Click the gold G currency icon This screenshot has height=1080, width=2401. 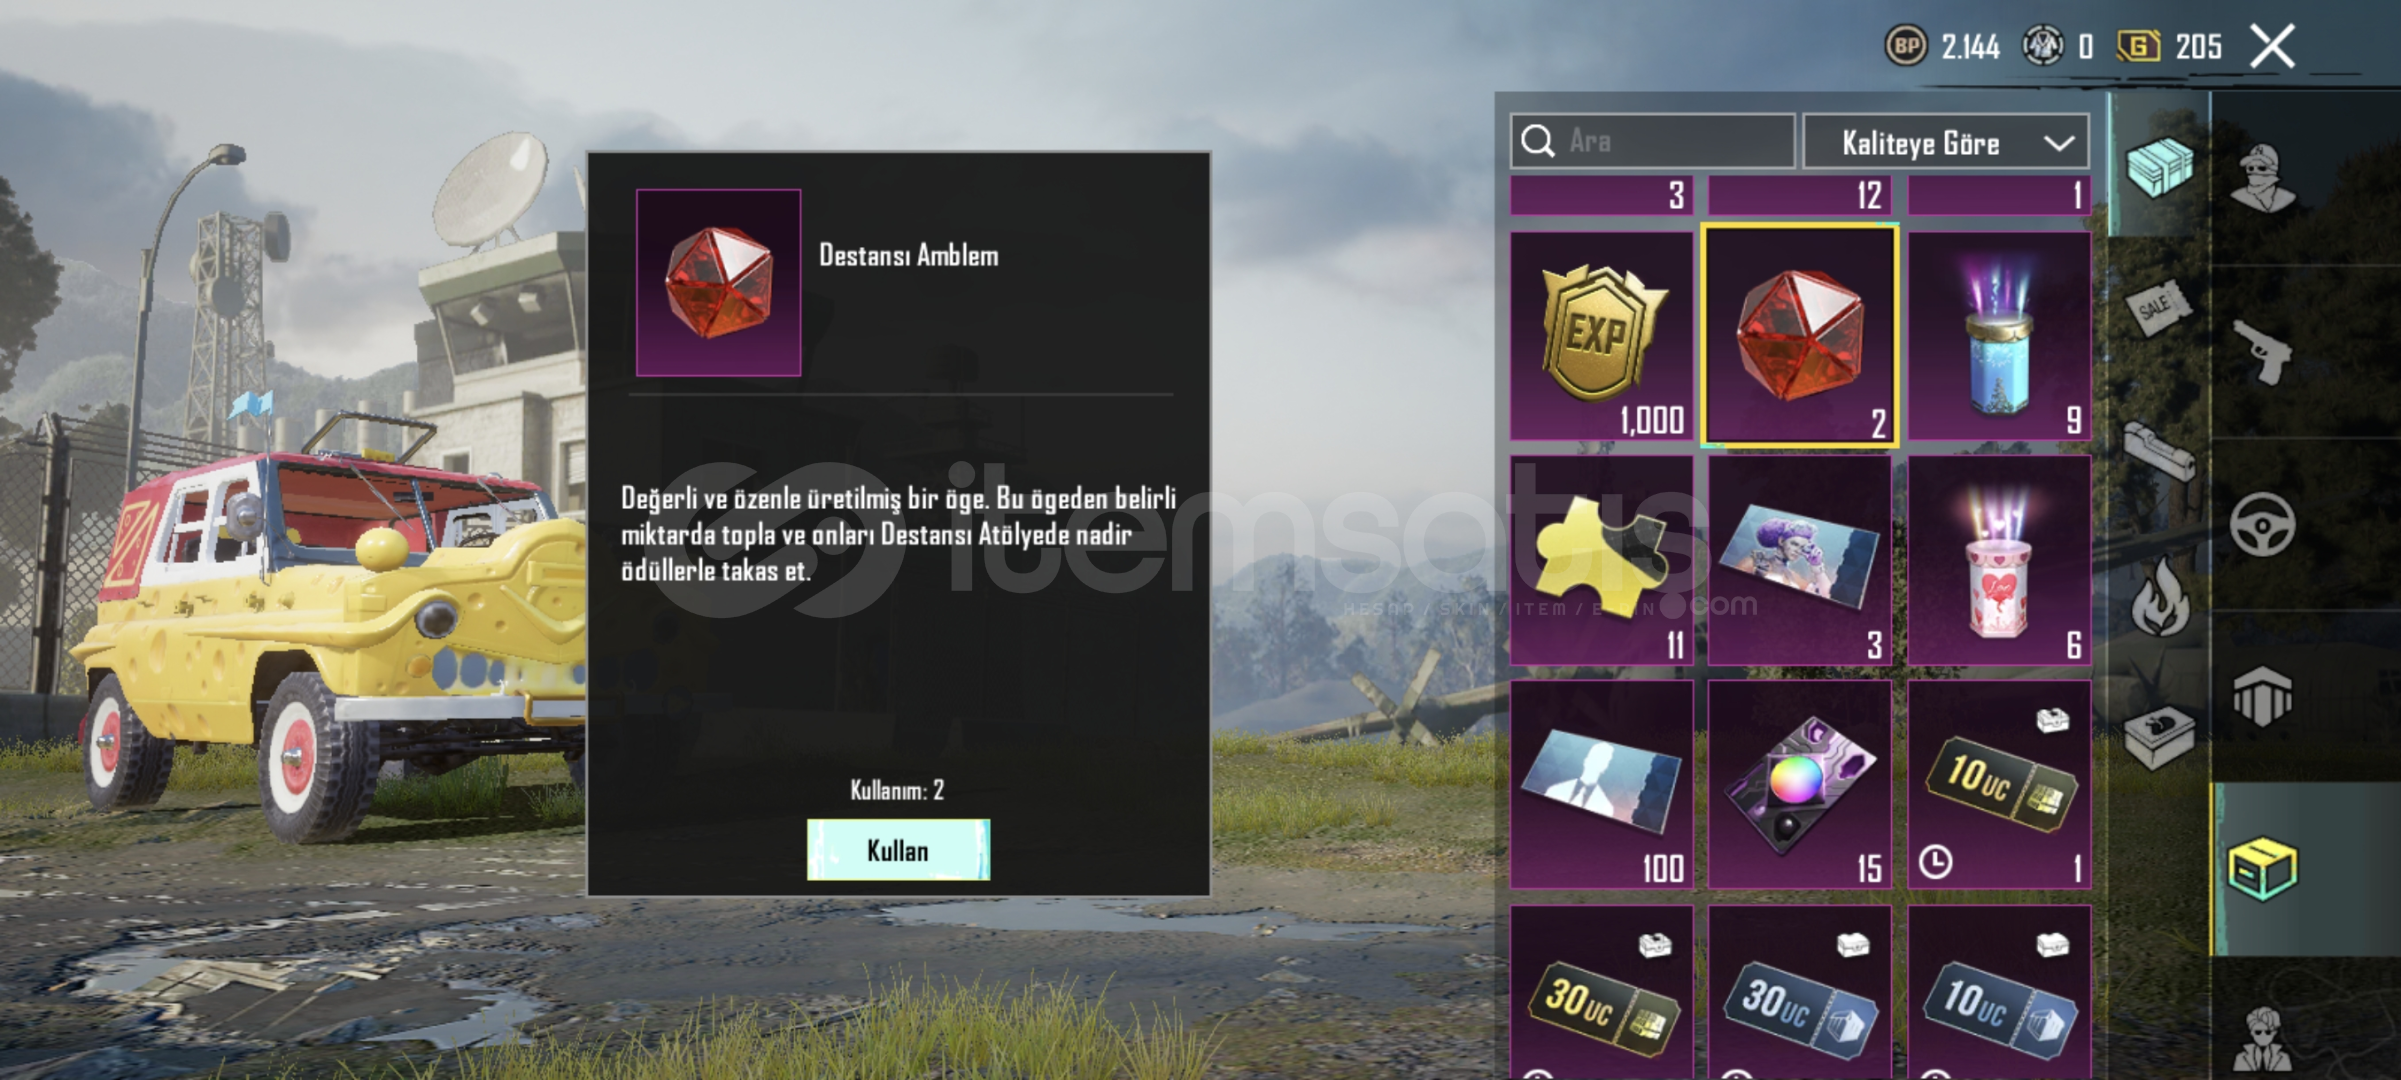click(x=2139, y=46)
